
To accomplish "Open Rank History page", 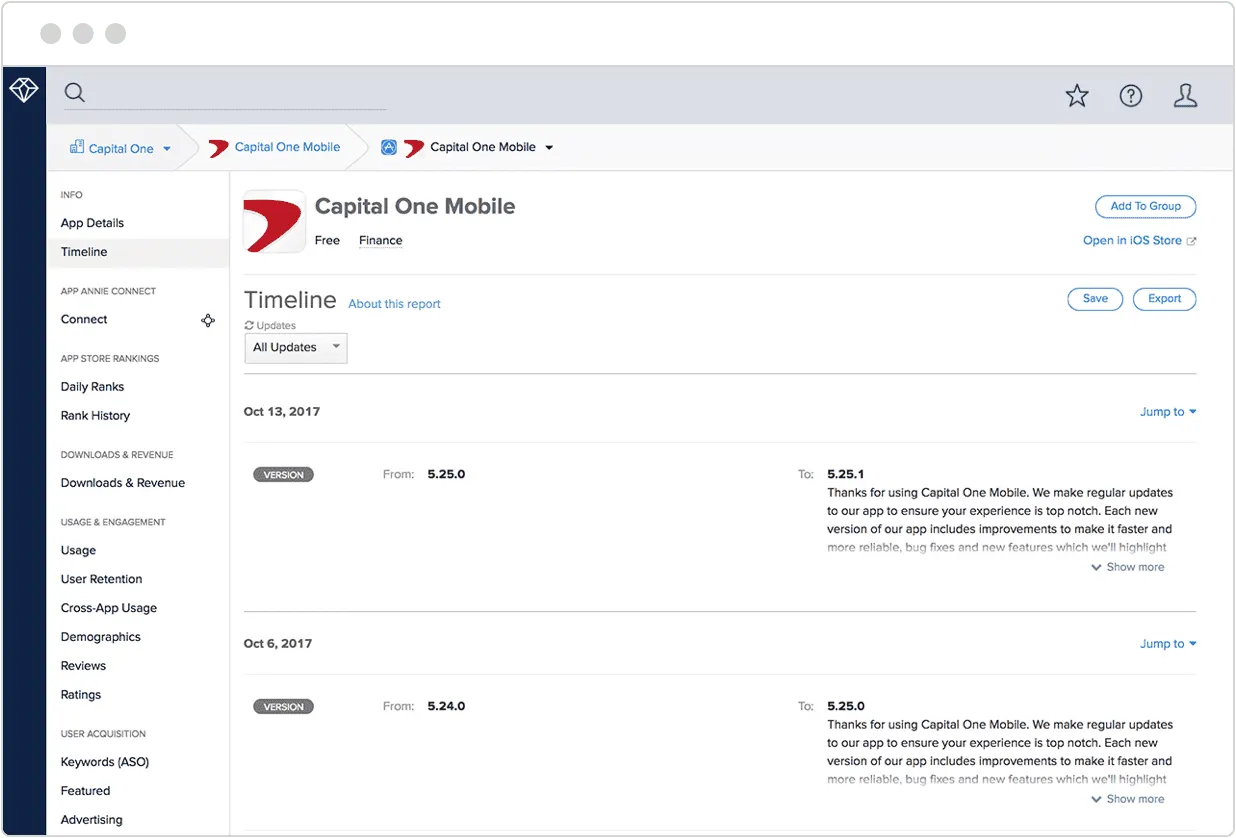I will pyautogui.click(x=95, y=416).
